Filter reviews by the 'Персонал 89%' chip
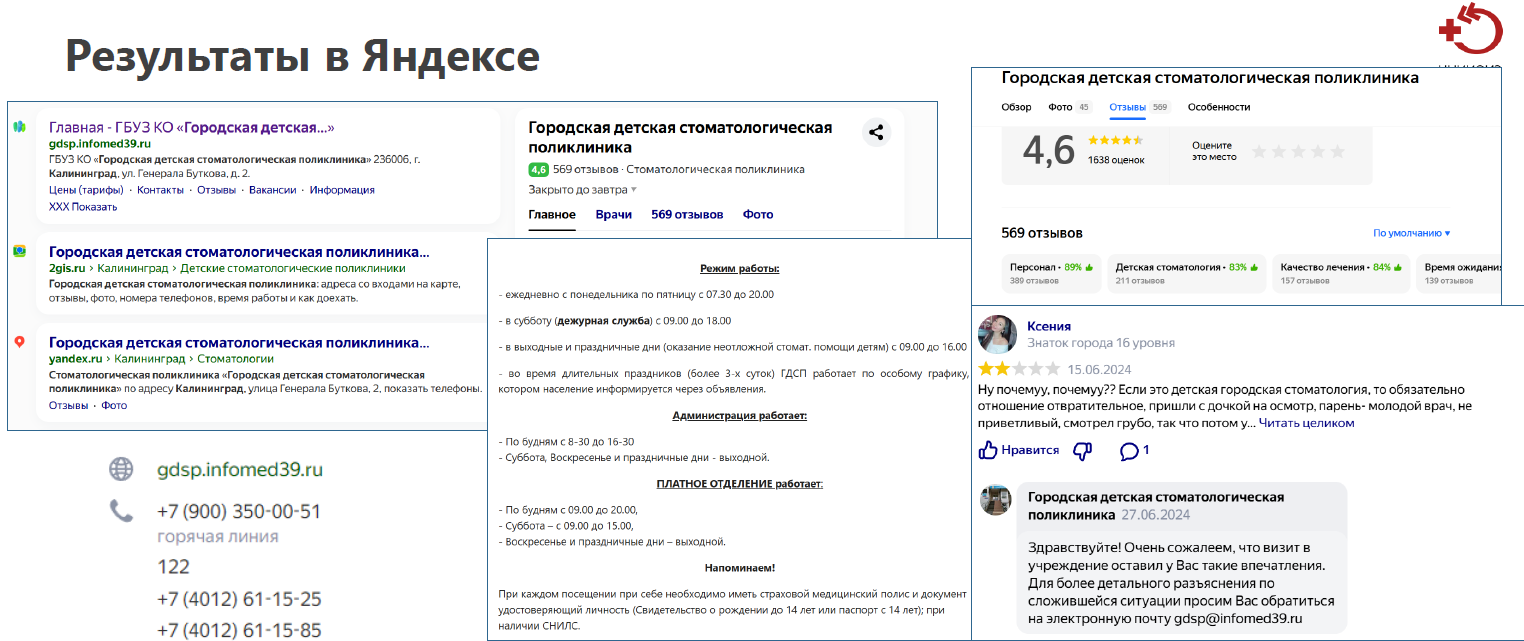The width and height of the screenshot is (1524, 641). tap(1051, 273)
